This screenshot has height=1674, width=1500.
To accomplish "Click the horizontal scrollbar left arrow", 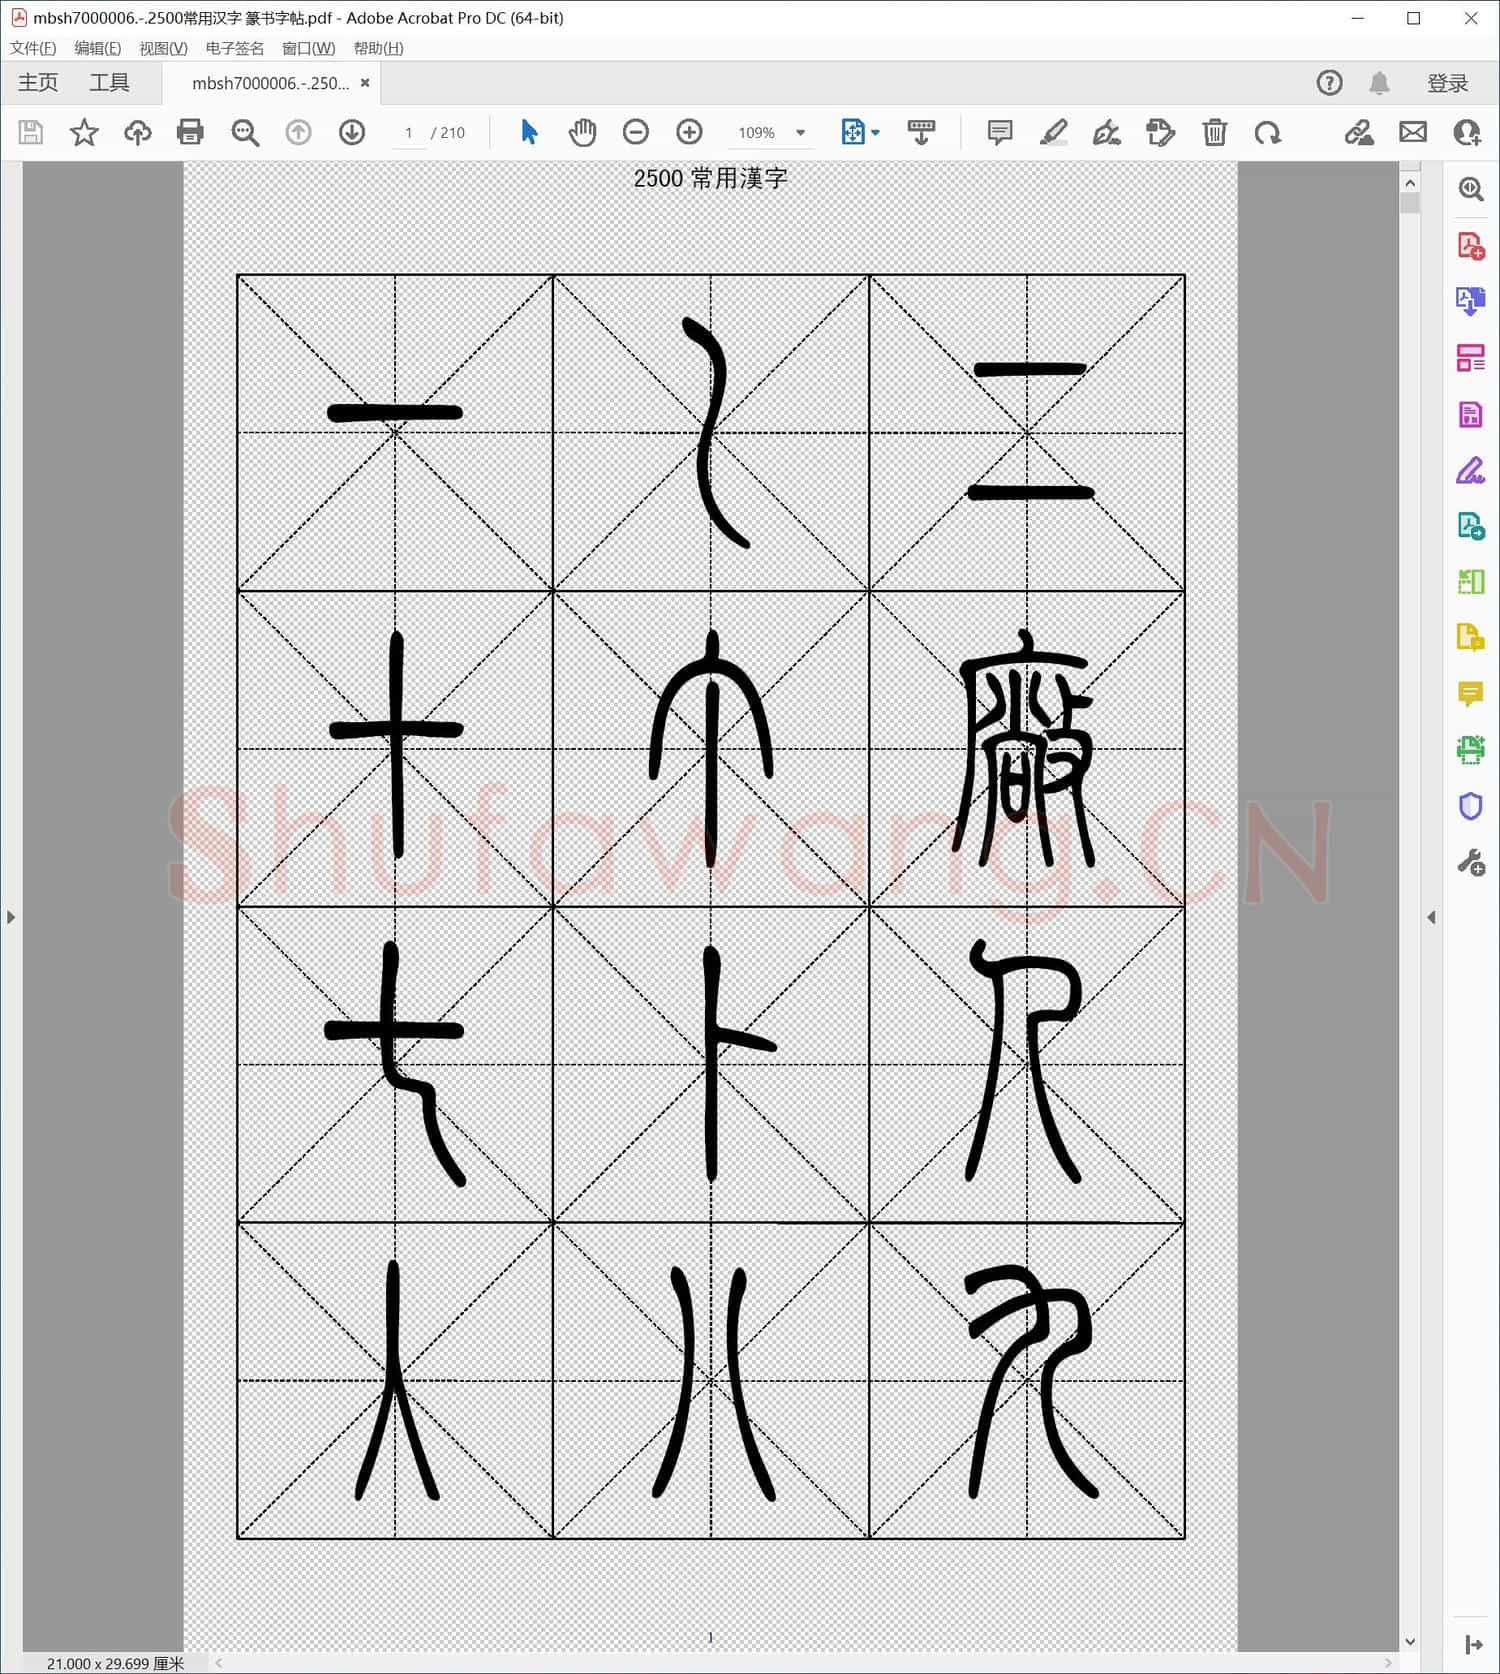I will [x=218, y=1663].
